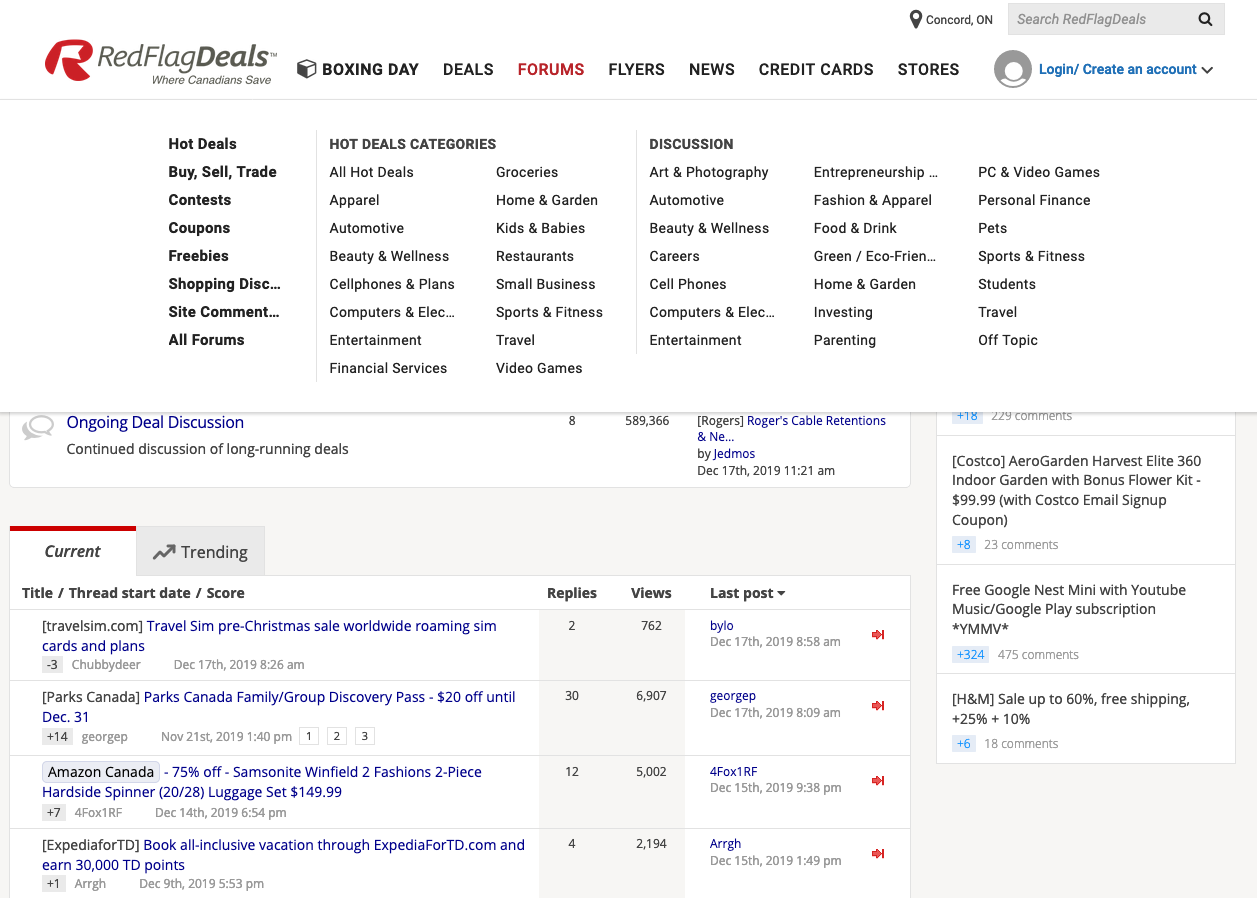
Task: Go to page 2 of Parks Canada thread
Action: click(x=337, y=736)
